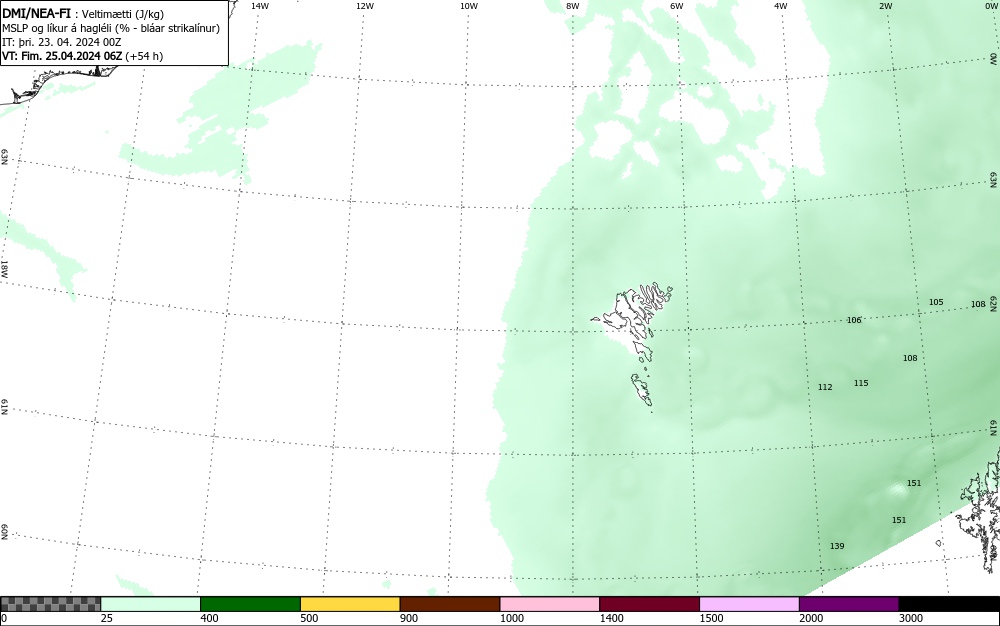This screenshot has height=626, width=1000.
Task: Select the pink 1000–1400 legend swatch
Action: pos(550,604)
